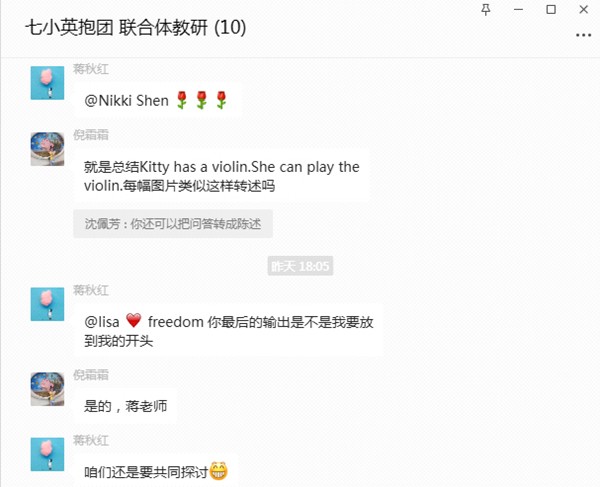This screenshot has width=600, height=487.
Task: Pin this chat window on top
Action: point(486,10)
